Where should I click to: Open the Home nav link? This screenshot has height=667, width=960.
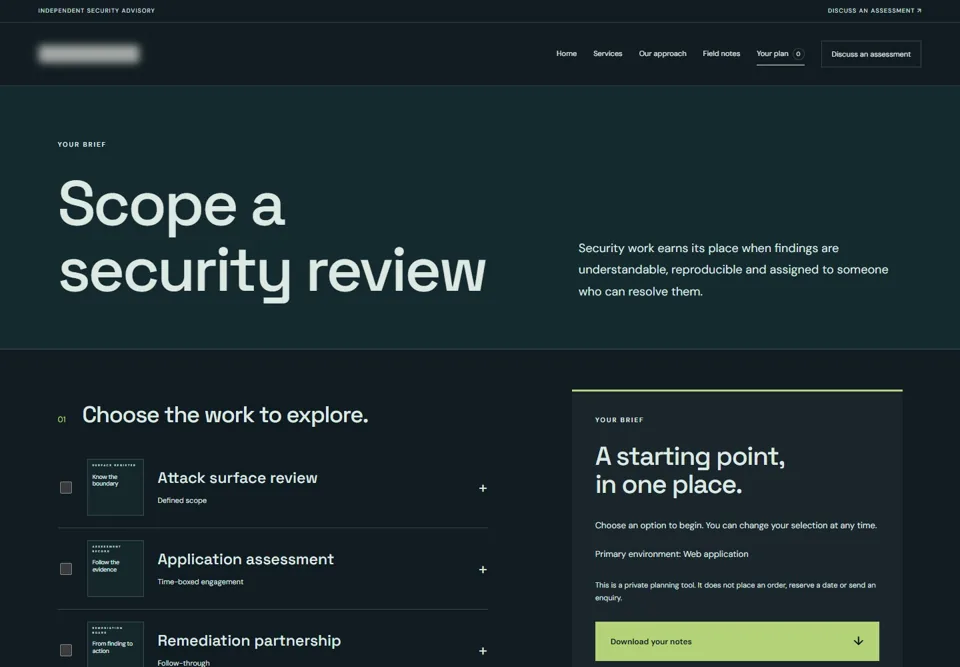tap(566, 54)
